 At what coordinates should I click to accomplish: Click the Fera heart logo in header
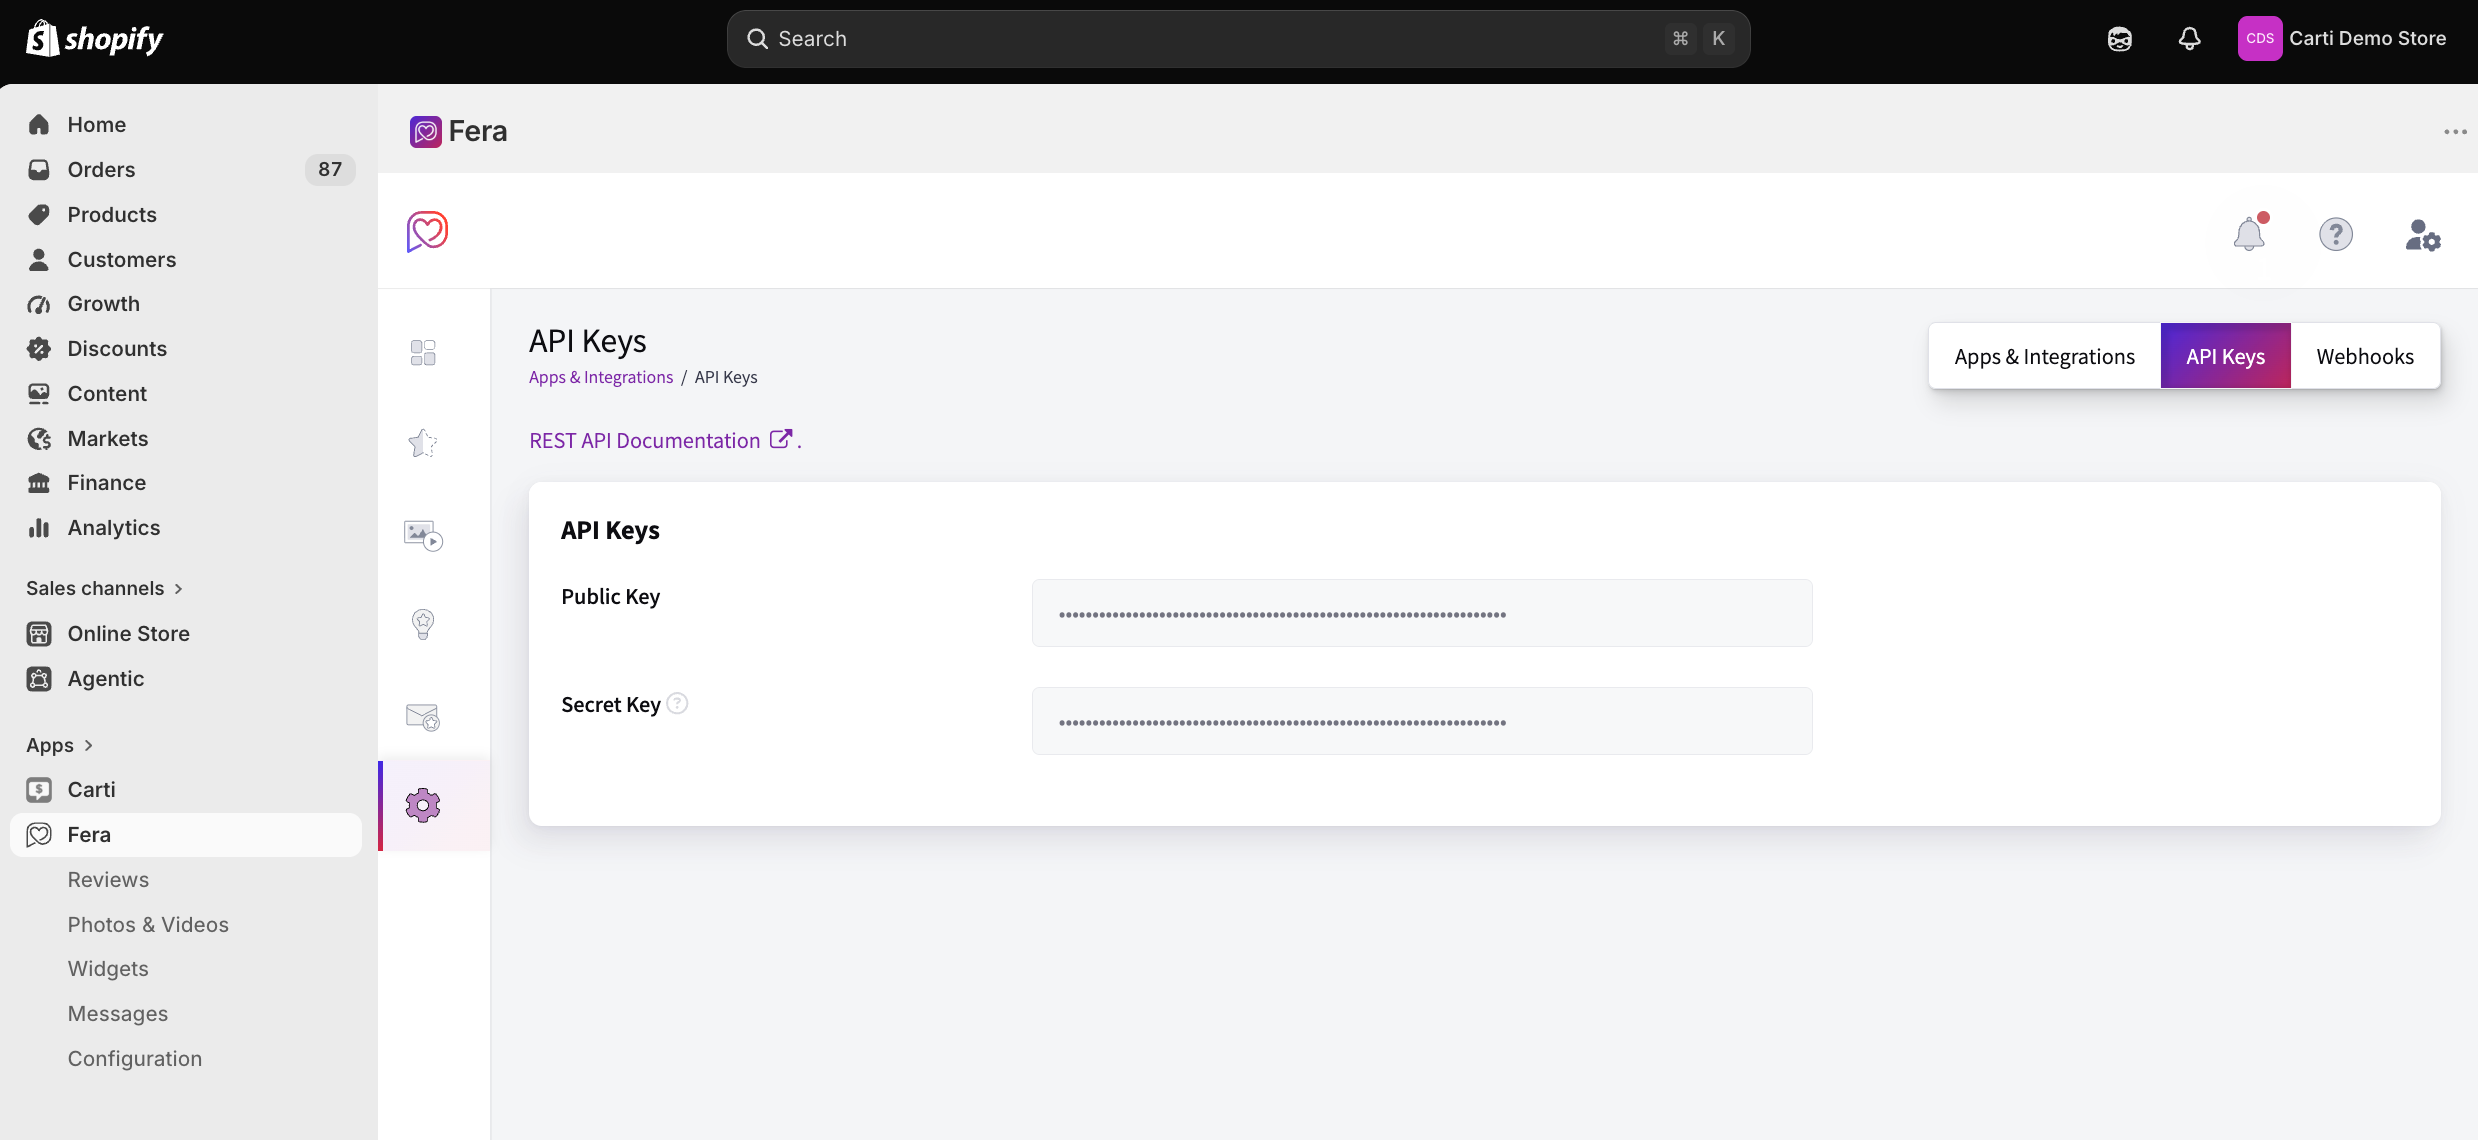[x=427, y=232]
